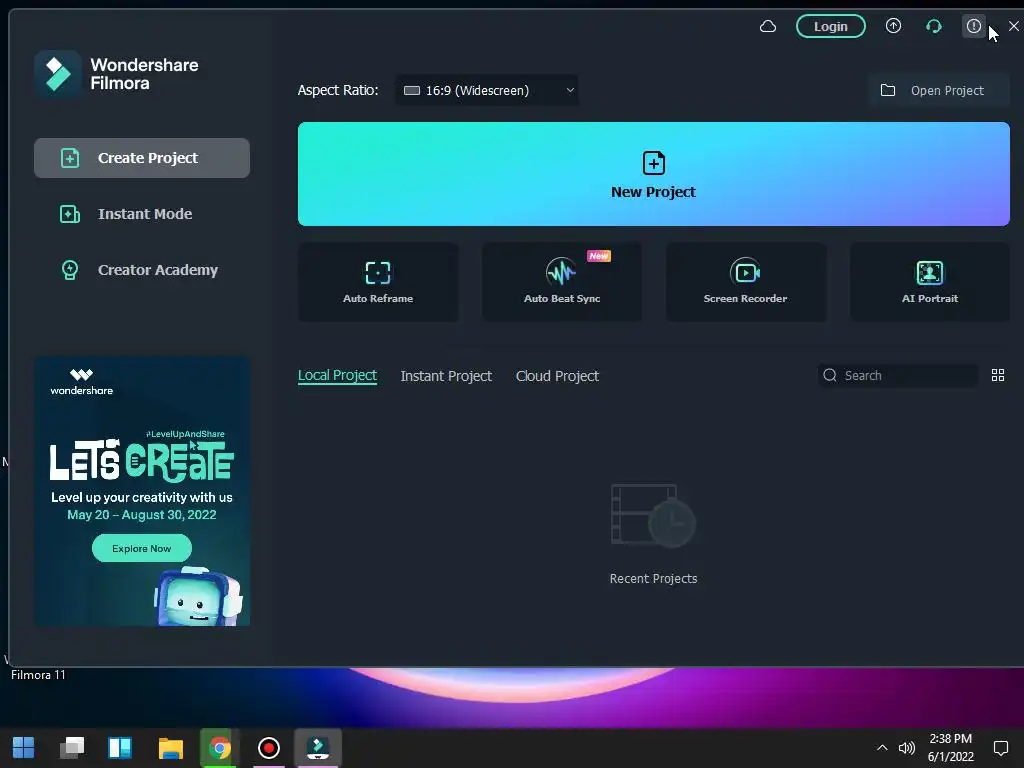Open the notification center icon
The width and height of the screenshot is (1024, 768).
tap(1000, 748)
